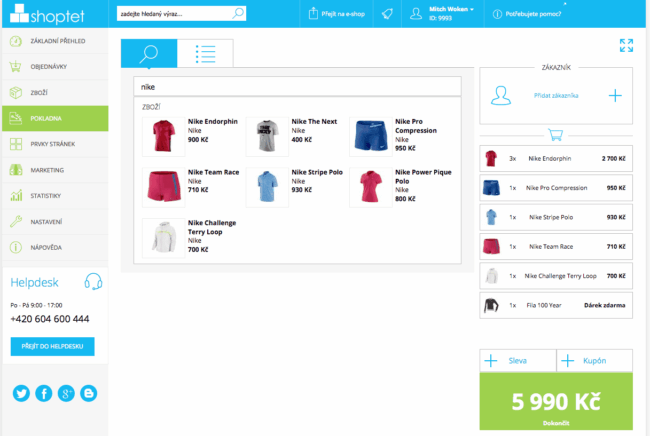This screenshot has width=650, height=436.
Task: Open Statistiky in sidebar
Action: (55, 196)
